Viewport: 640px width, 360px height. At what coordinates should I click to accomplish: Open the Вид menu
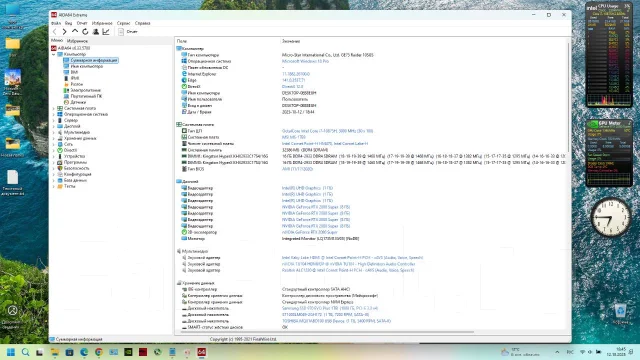pos(69,23)
